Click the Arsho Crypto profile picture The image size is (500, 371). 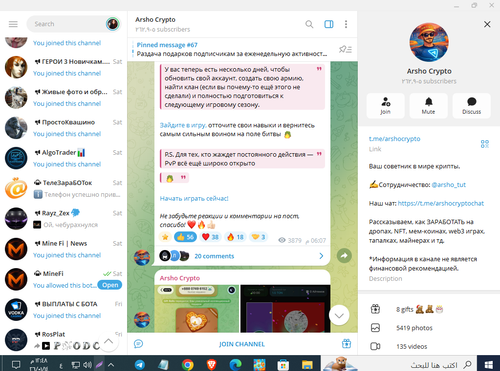point(429,42)
